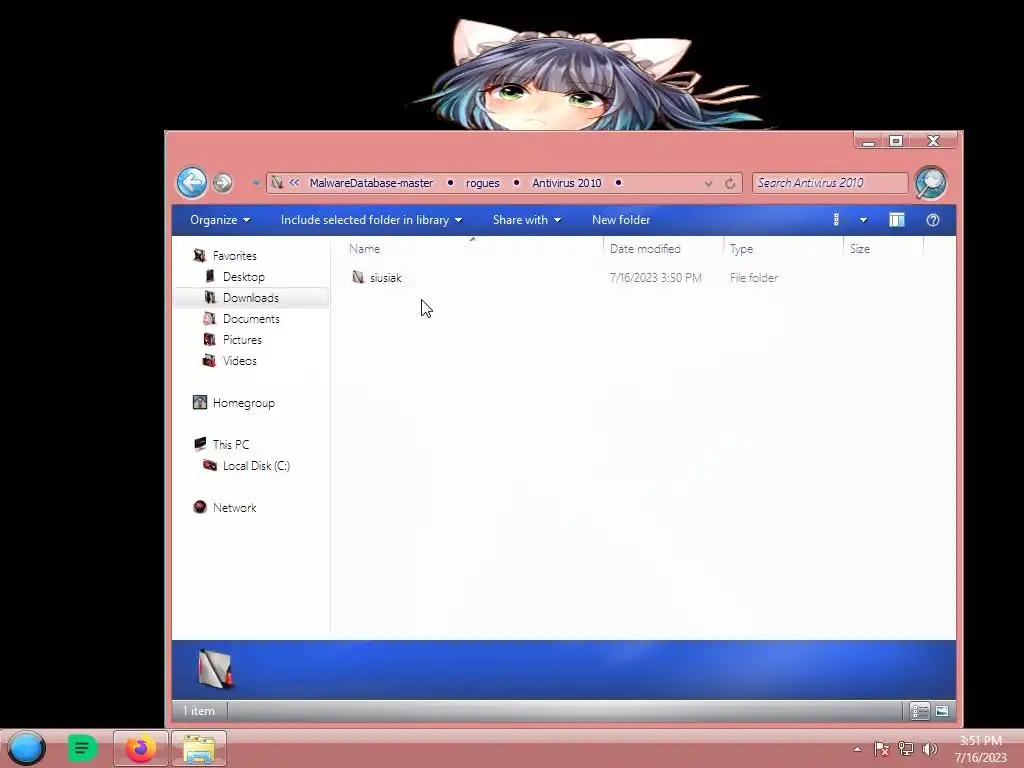Click the Favorites star icon
Screen dimensions: 1024x768
pos(200,255)
